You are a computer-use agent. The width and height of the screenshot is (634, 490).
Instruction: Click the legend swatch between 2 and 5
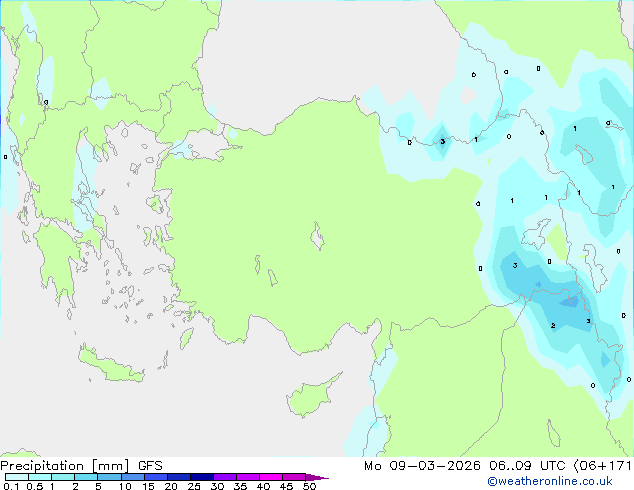(86, 477)
